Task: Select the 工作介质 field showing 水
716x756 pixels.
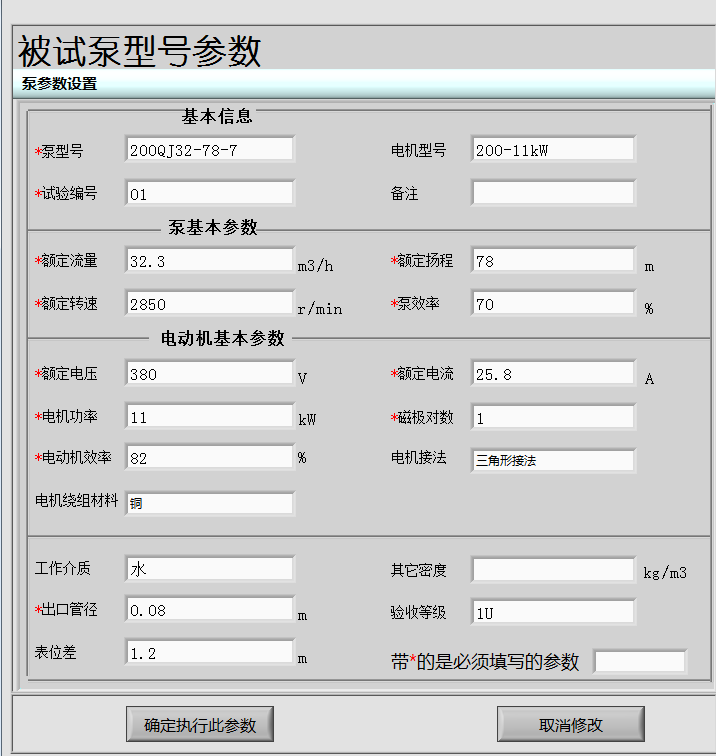Action: (x=210, y=569)
